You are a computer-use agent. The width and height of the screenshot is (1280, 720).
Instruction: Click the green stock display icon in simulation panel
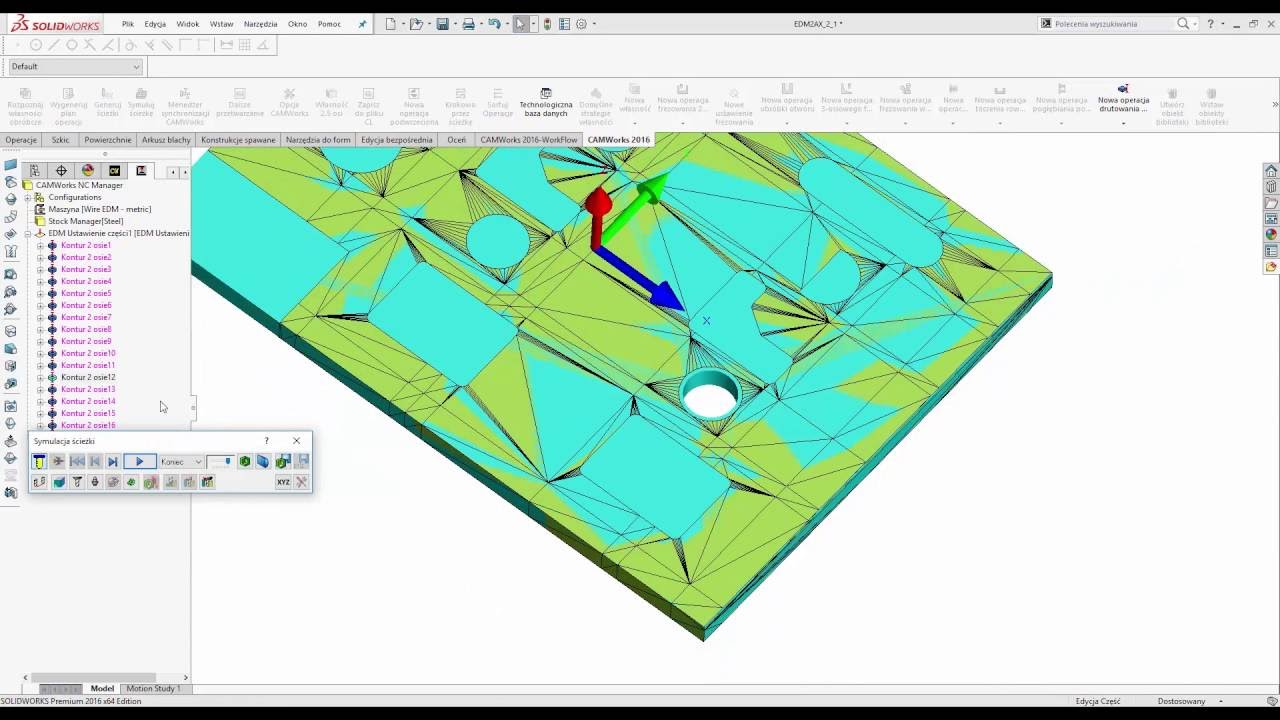245,461
